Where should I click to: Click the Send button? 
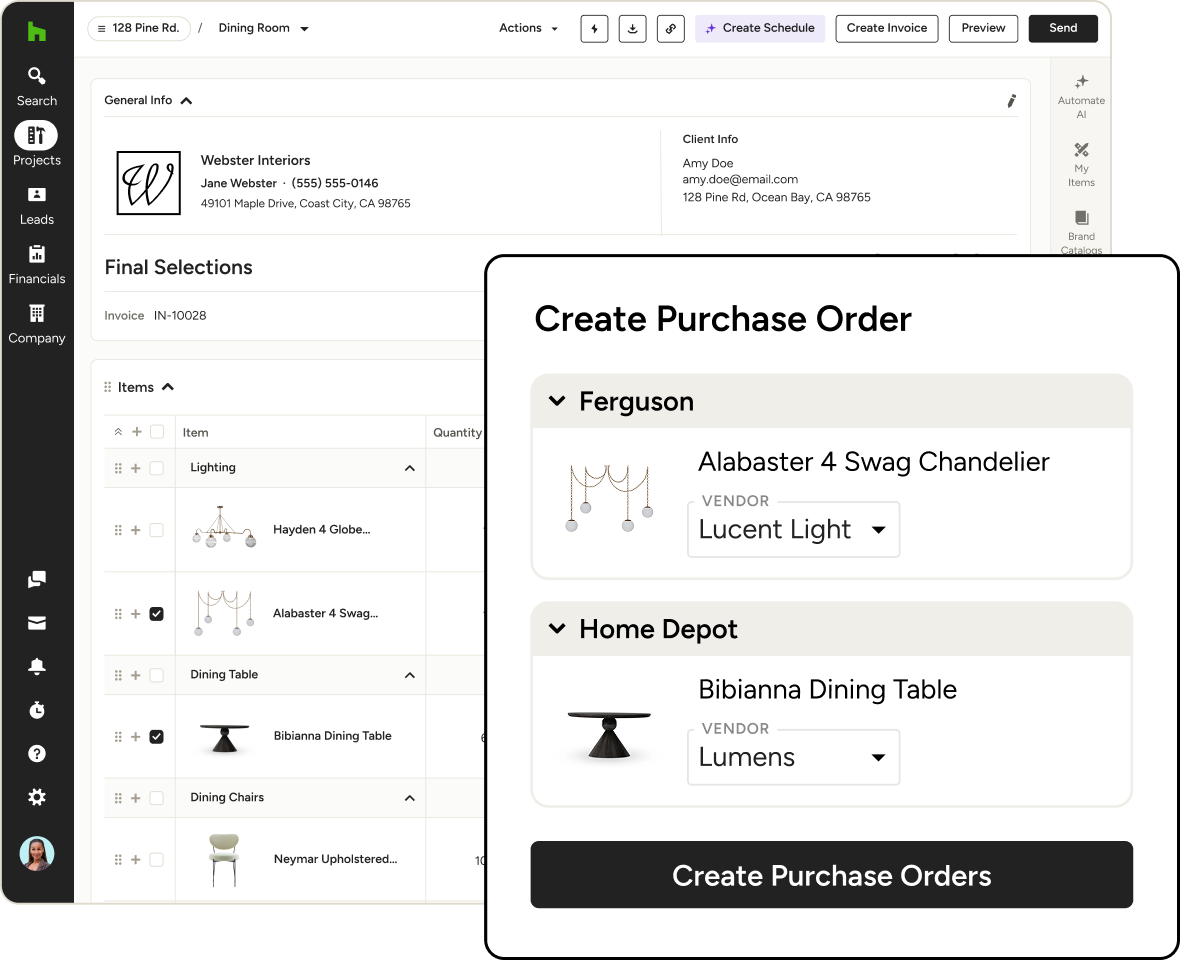1063,29
